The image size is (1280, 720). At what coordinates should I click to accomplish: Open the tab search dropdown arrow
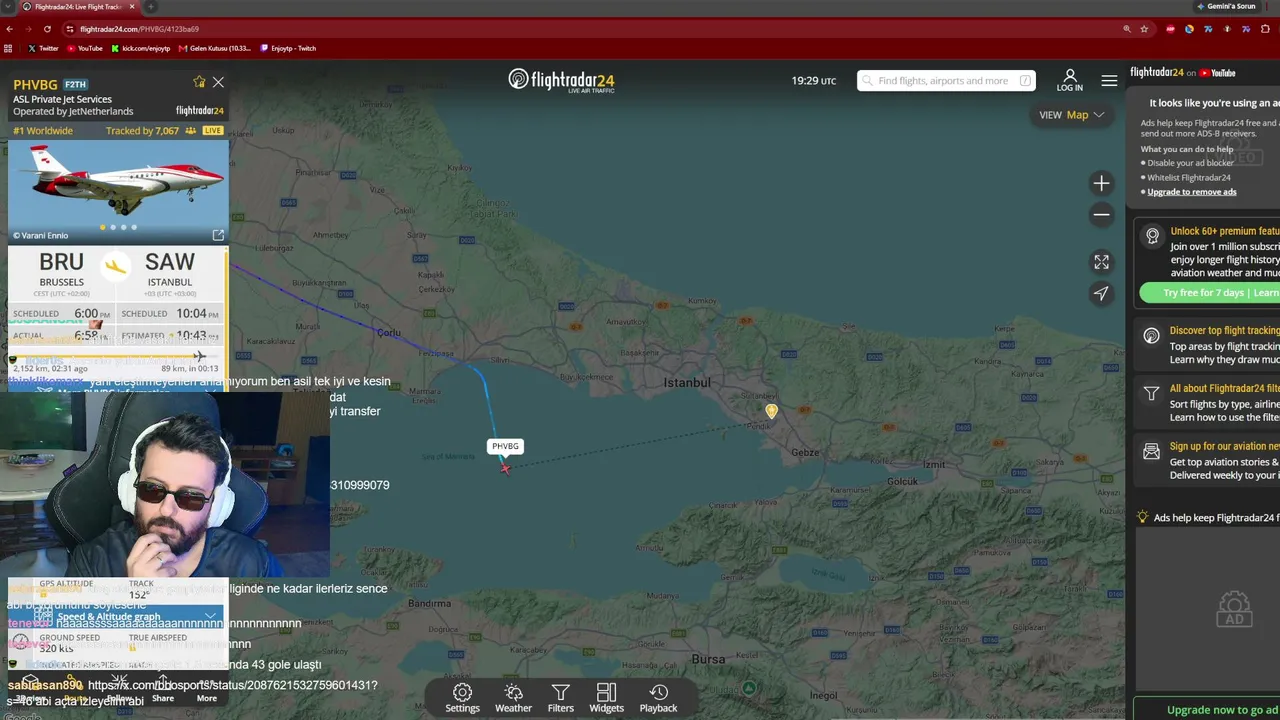(7, 7)
